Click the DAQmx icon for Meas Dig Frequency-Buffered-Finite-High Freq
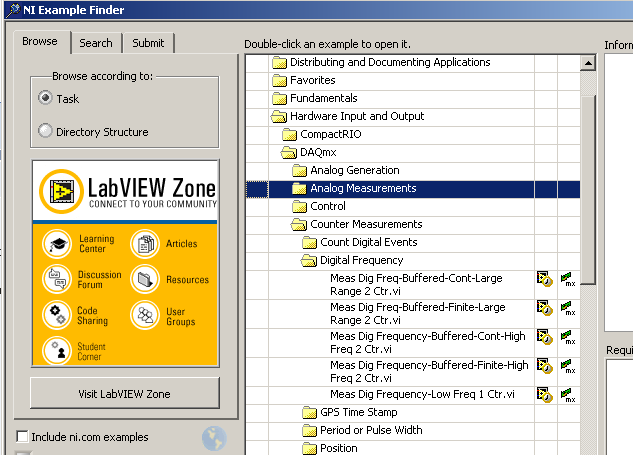This screenshot has width=633, height=455. tap(568, 366)
